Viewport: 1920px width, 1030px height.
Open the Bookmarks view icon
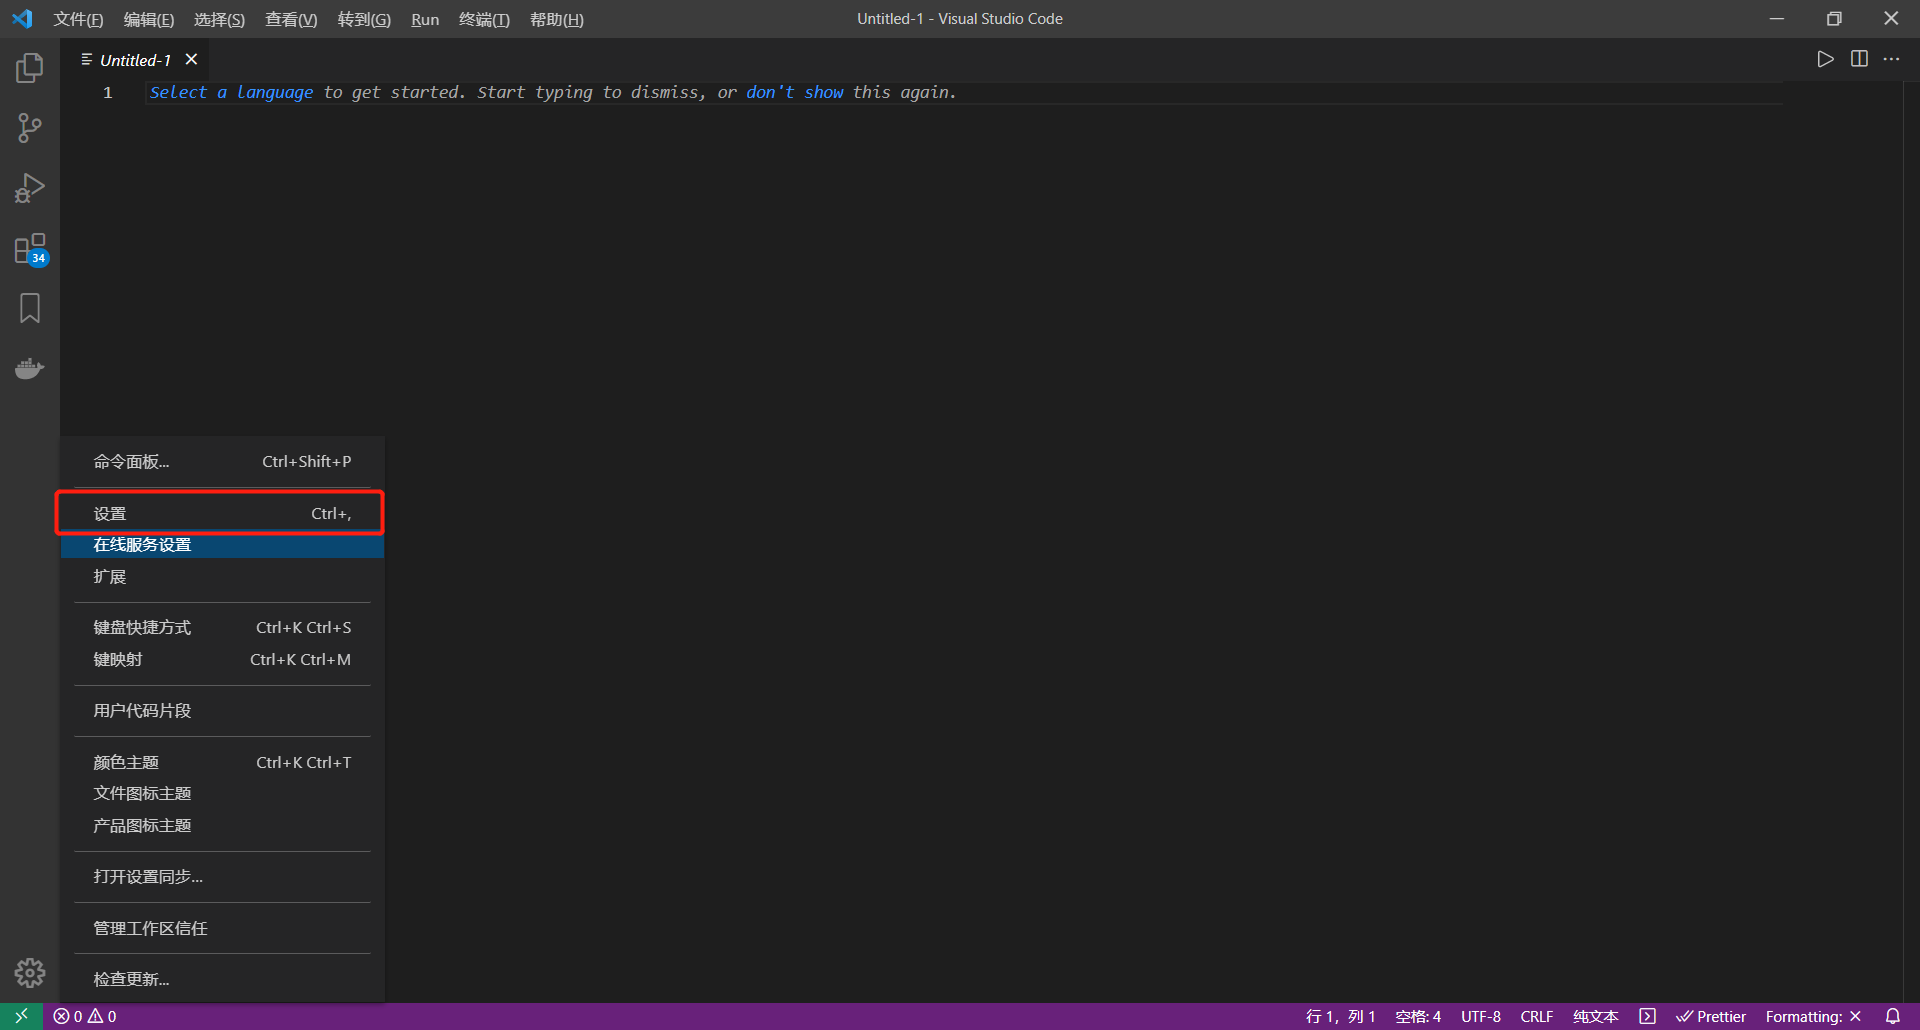pos(30,308)
